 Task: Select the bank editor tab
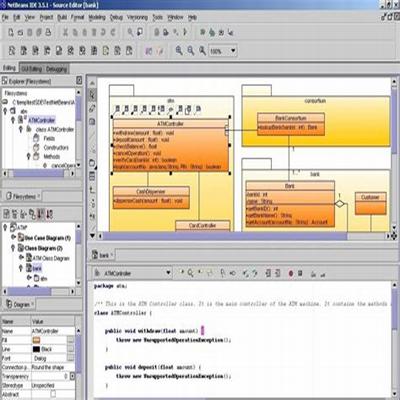click(x=103, y=255)
